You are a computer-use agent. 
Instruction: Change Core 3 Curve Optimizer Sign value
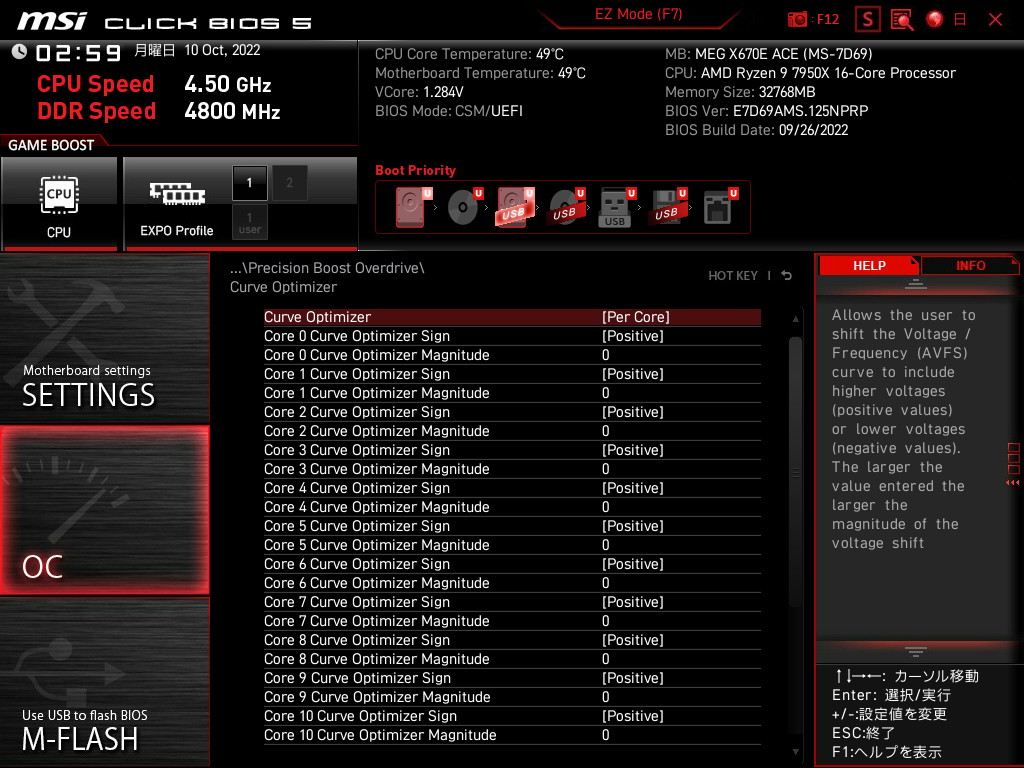(x=632, y=450)
